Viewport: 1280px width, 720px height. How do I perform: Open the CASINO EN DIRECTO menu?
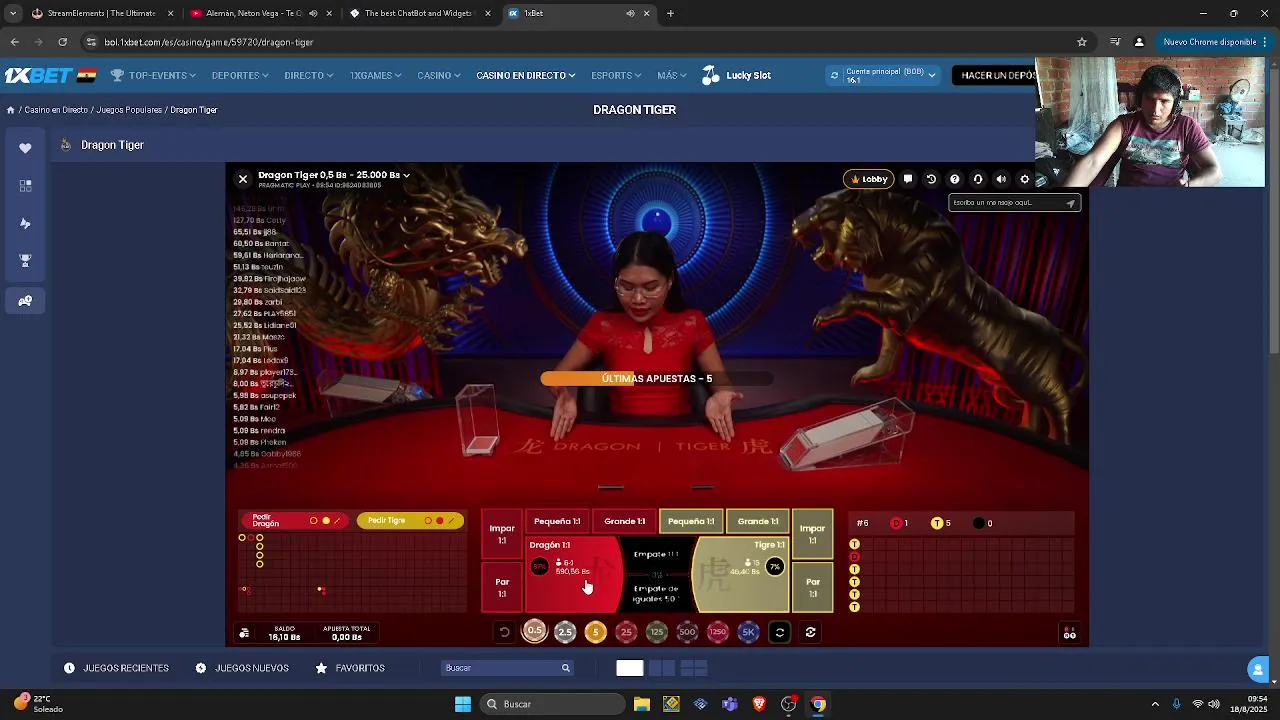coord(526,75)
